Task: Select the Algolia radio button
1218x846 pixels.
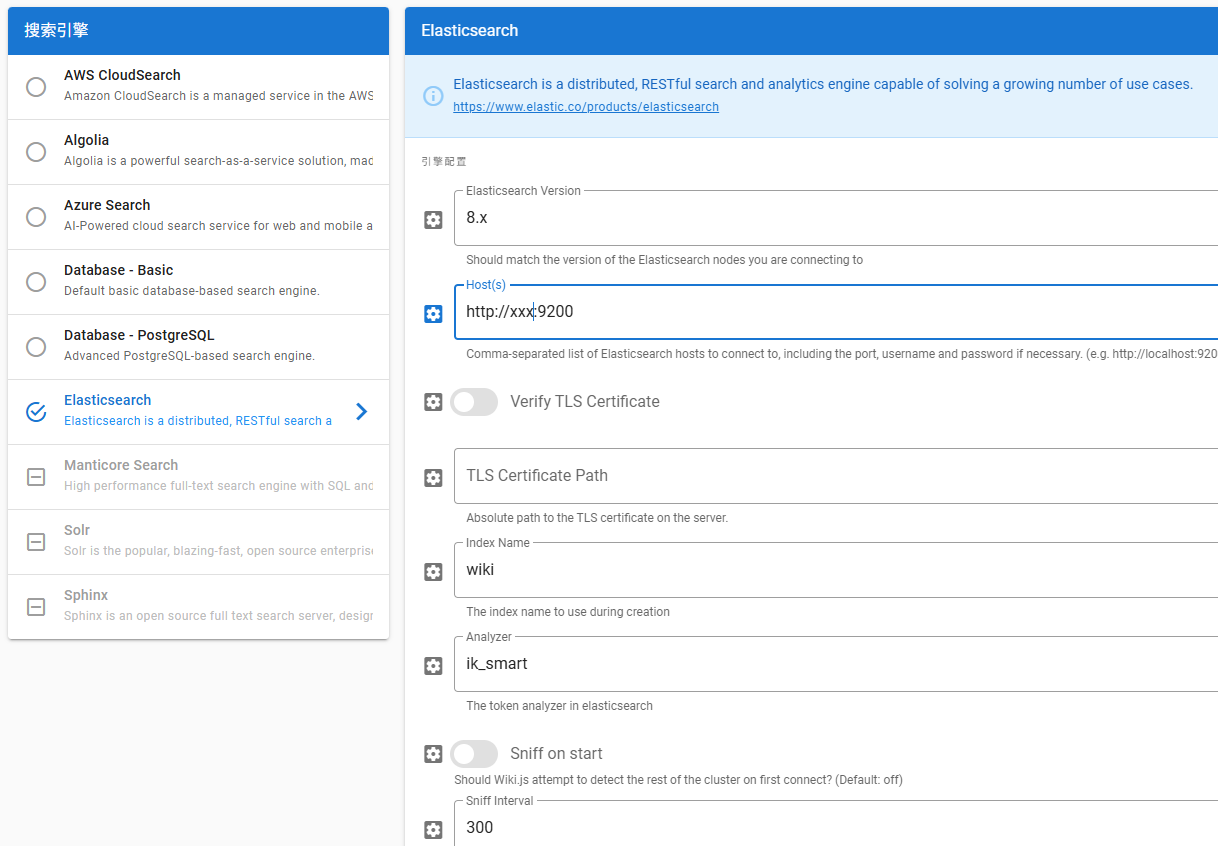Action: click(36, 152)
